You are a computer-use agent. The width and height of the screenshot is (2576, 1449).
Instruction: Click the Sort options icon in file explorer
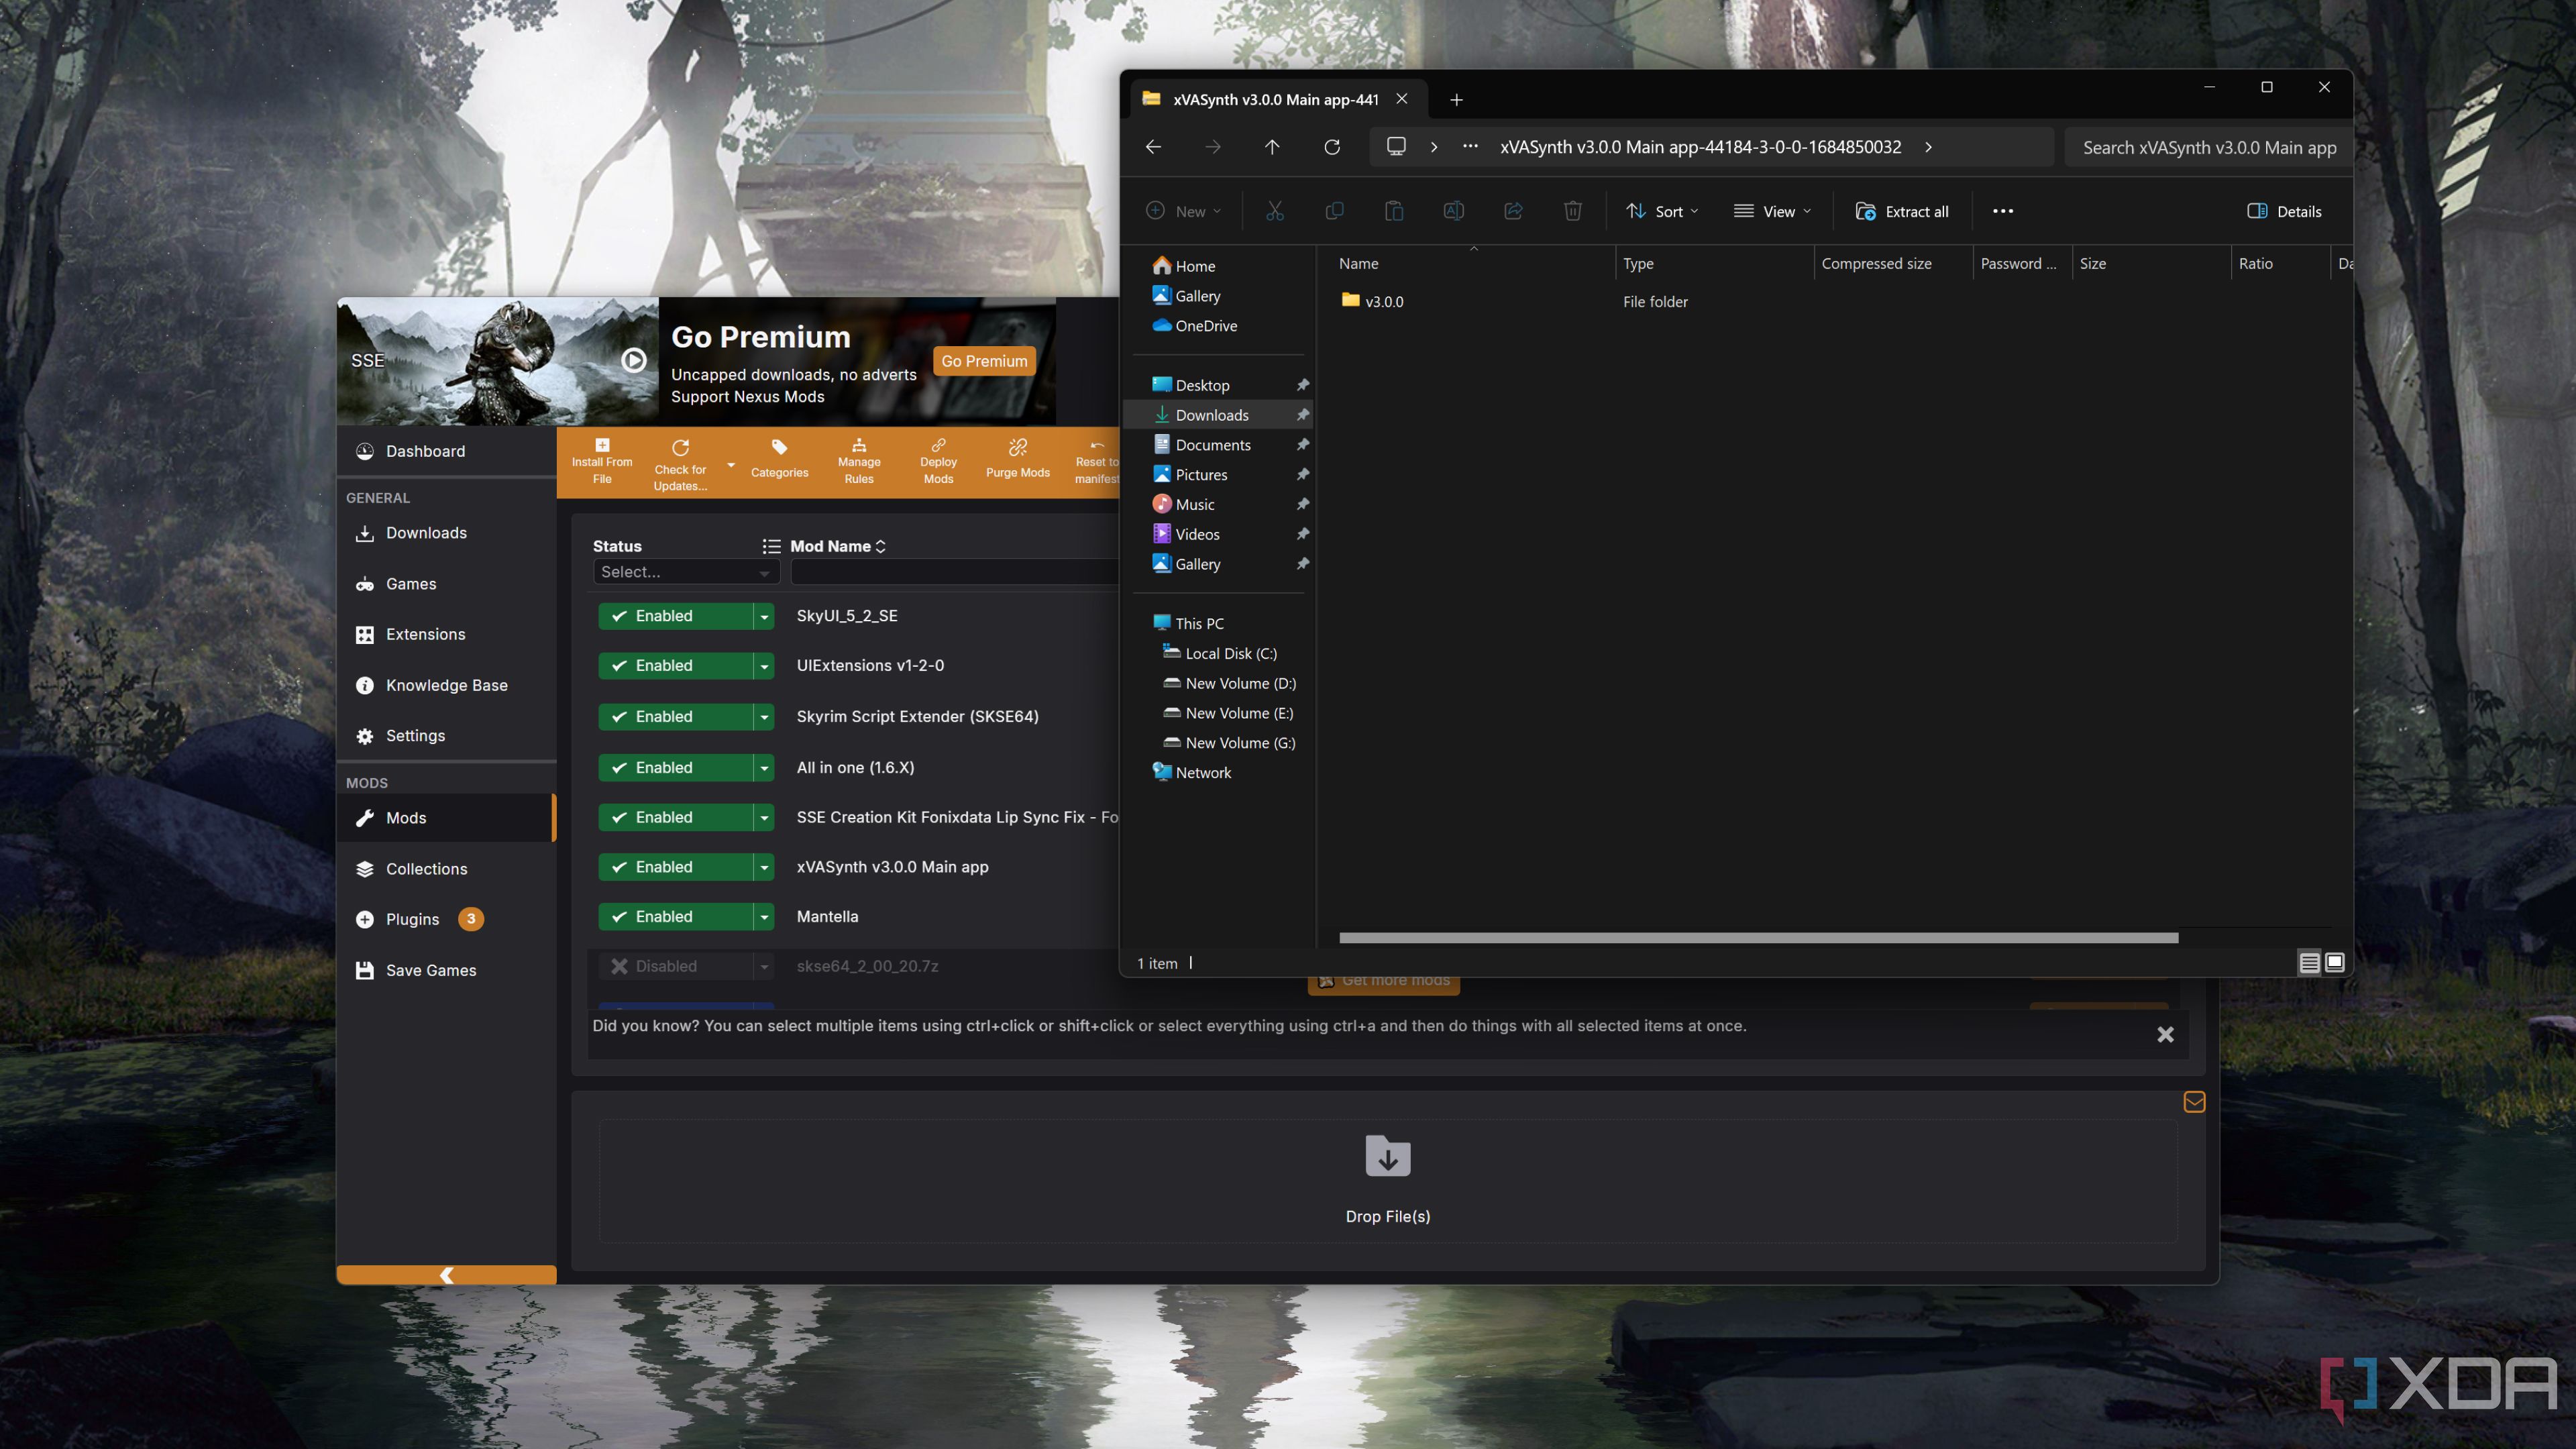pyautogui.click(x=1660, y=211)
